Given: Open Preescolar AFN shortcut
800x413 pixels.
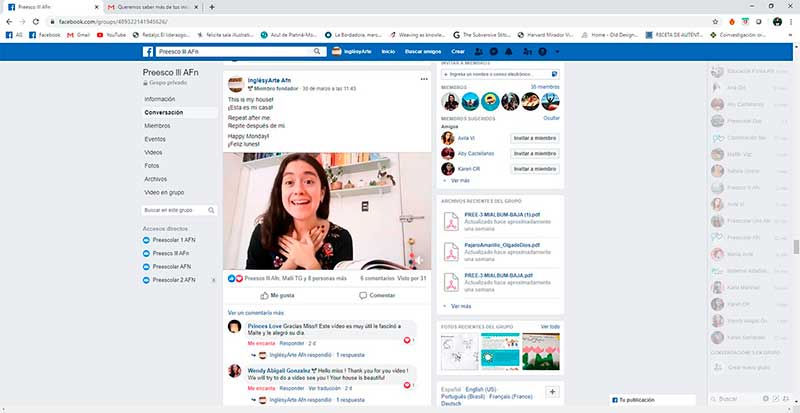Looking at the screenshot, I should click(172, 266).
